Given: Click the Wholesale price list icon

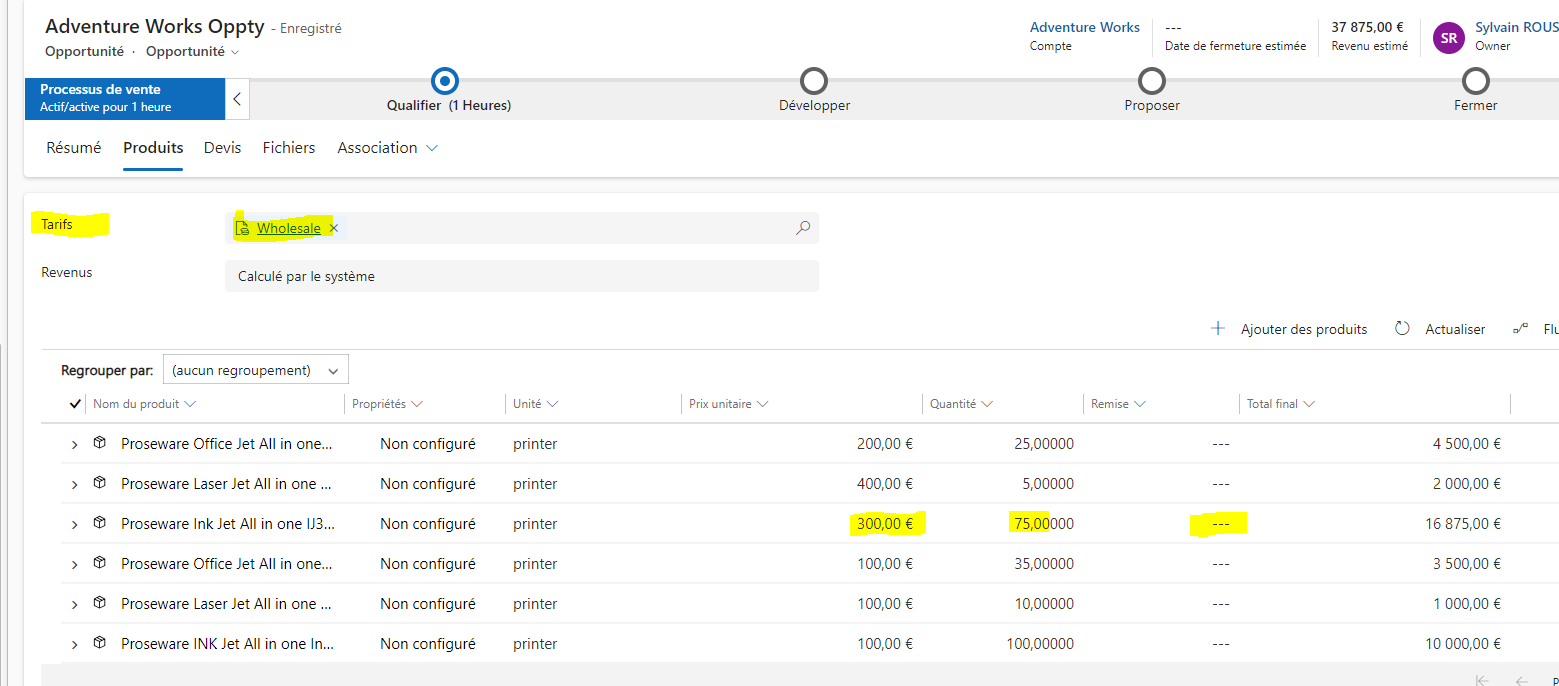Looking at the screenshot, I should tap(241, 228).
